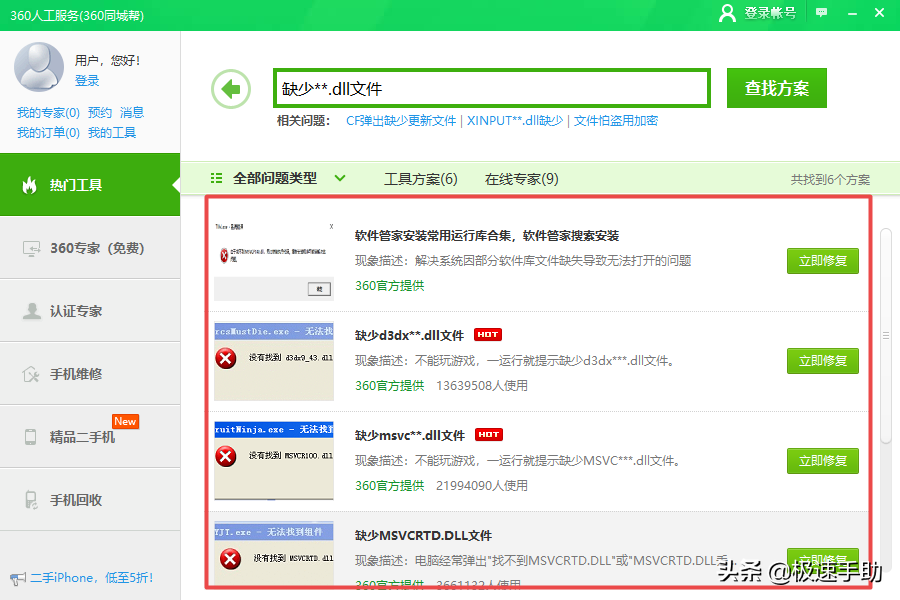
Task: Close the 360人工服务 window
Action: pos(879,12)
